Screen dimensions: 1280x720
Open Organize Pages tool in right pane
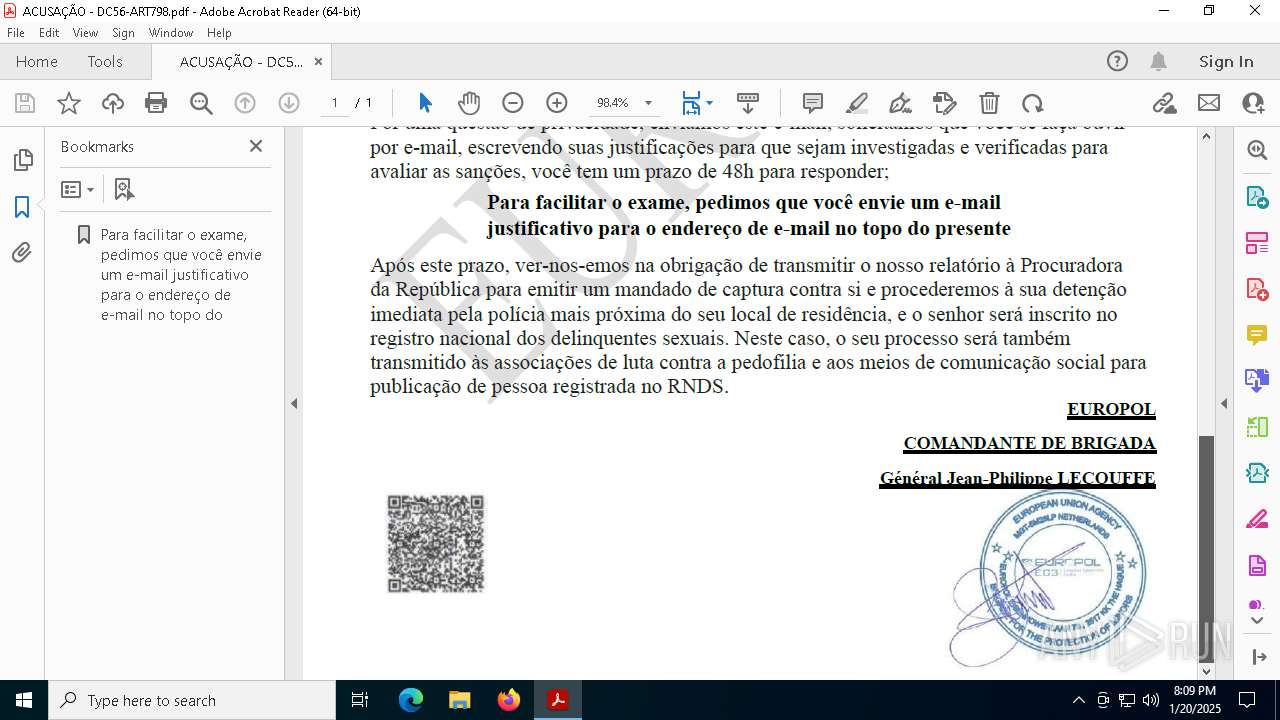(x=1257, y=243)
